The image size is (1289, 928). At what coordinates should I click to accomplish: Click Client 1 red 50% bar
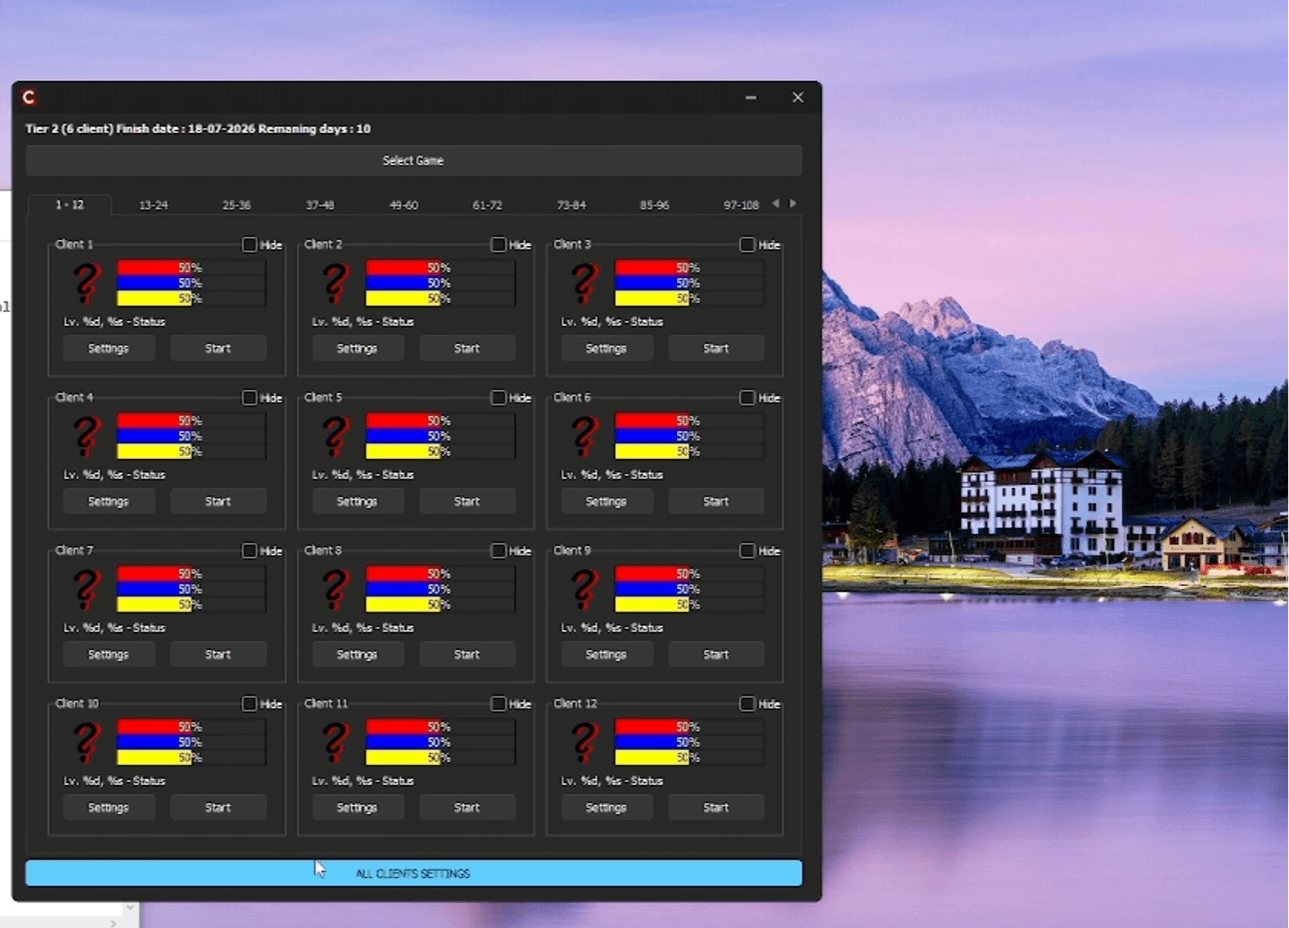[x=191, y=267]
